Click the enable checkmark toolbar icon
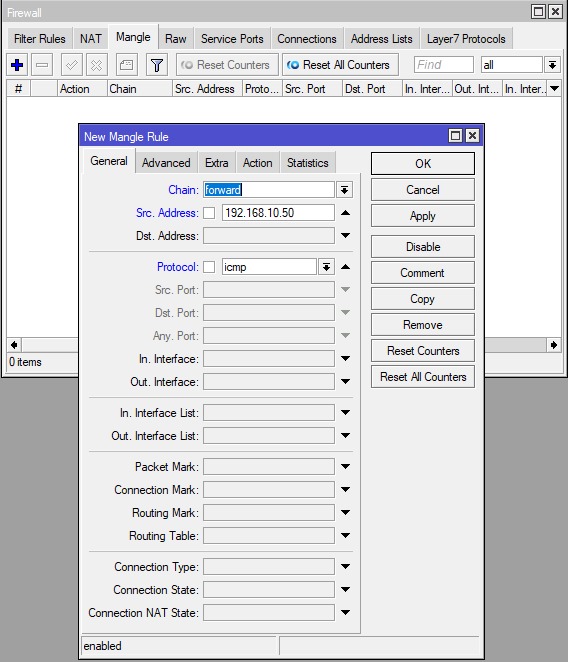This screenshot has width=568, height=662. (x=71, y=65)
